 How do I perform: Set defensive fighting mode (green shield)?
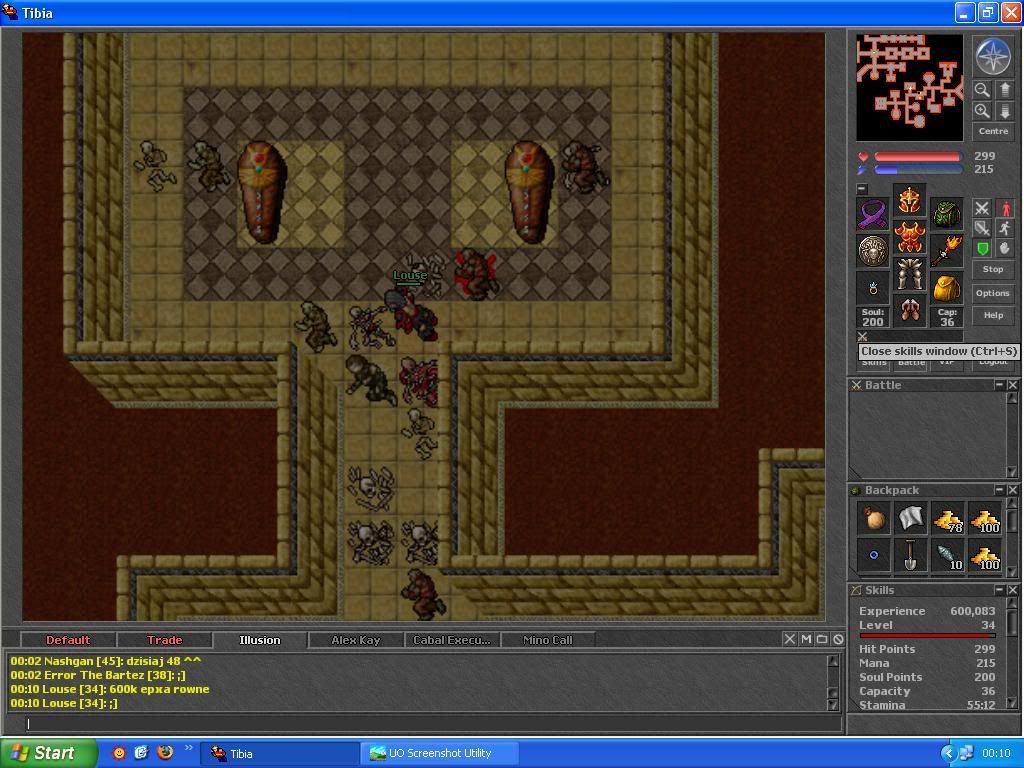982,249
